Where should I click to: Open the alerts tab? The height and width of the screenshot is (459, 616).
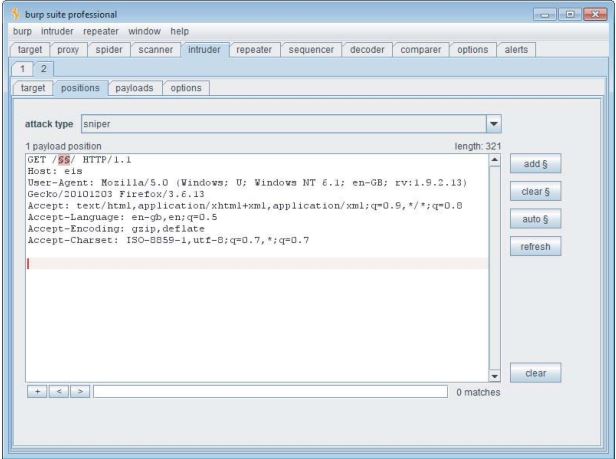click(x=516, y=50)
